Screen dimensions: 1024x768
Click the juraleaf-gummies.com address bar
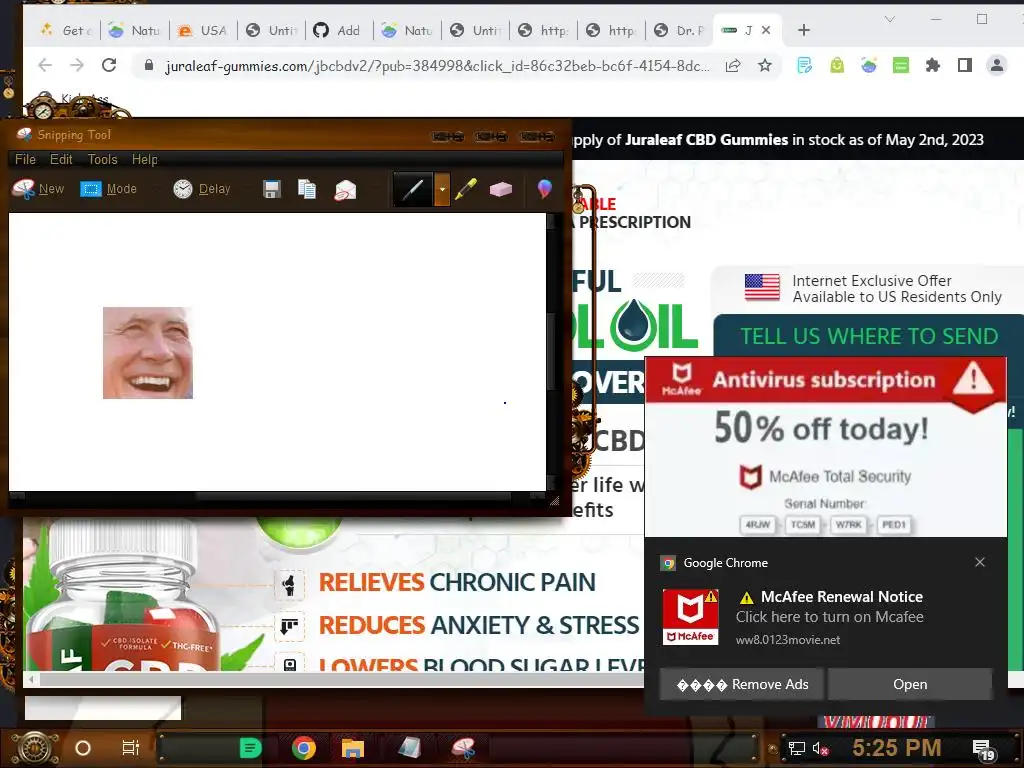coord(436,66)
